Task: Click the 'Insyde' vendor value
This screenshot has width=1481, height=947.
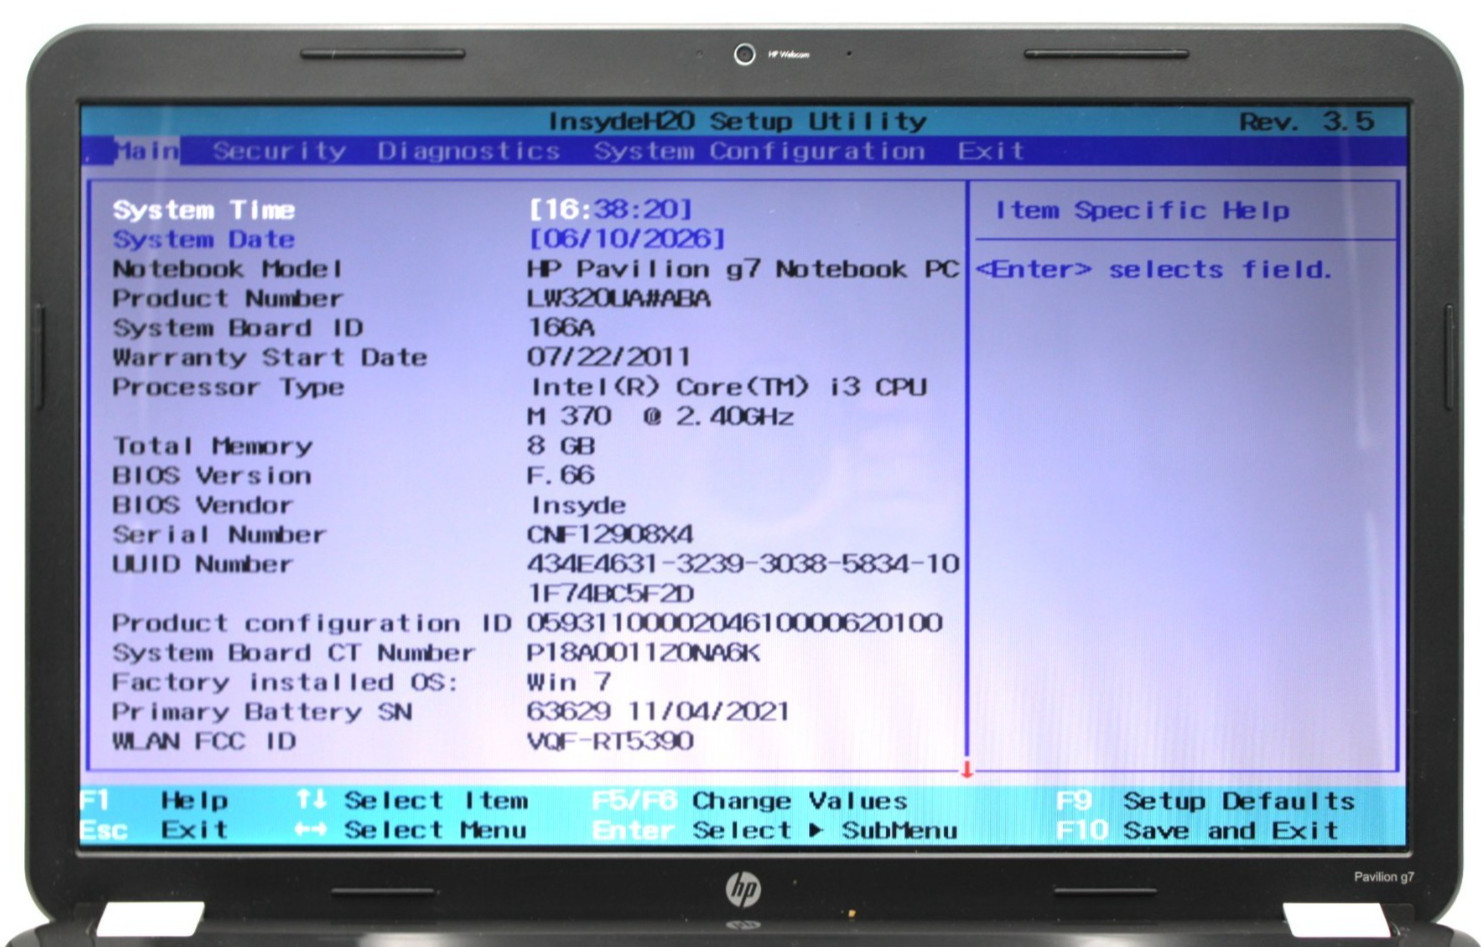Action: tap(578, 505)
